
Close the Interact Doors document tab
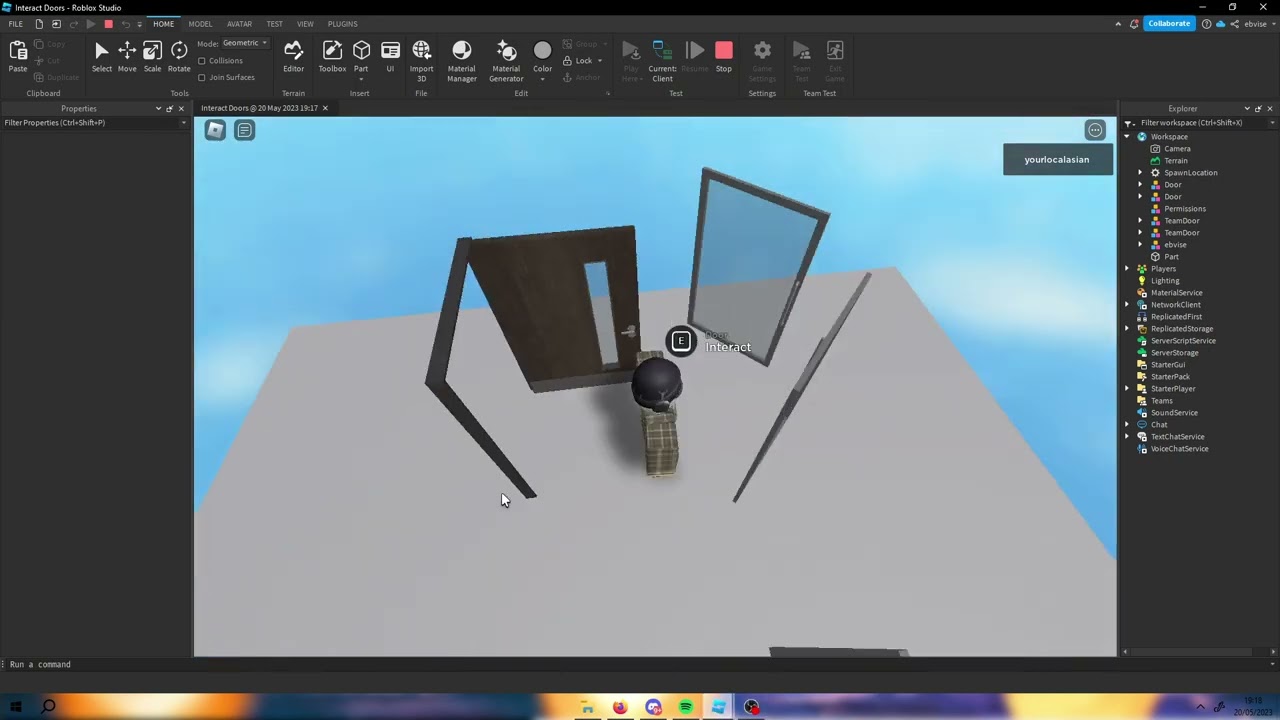pyautogui.click(x=325, y=108)
